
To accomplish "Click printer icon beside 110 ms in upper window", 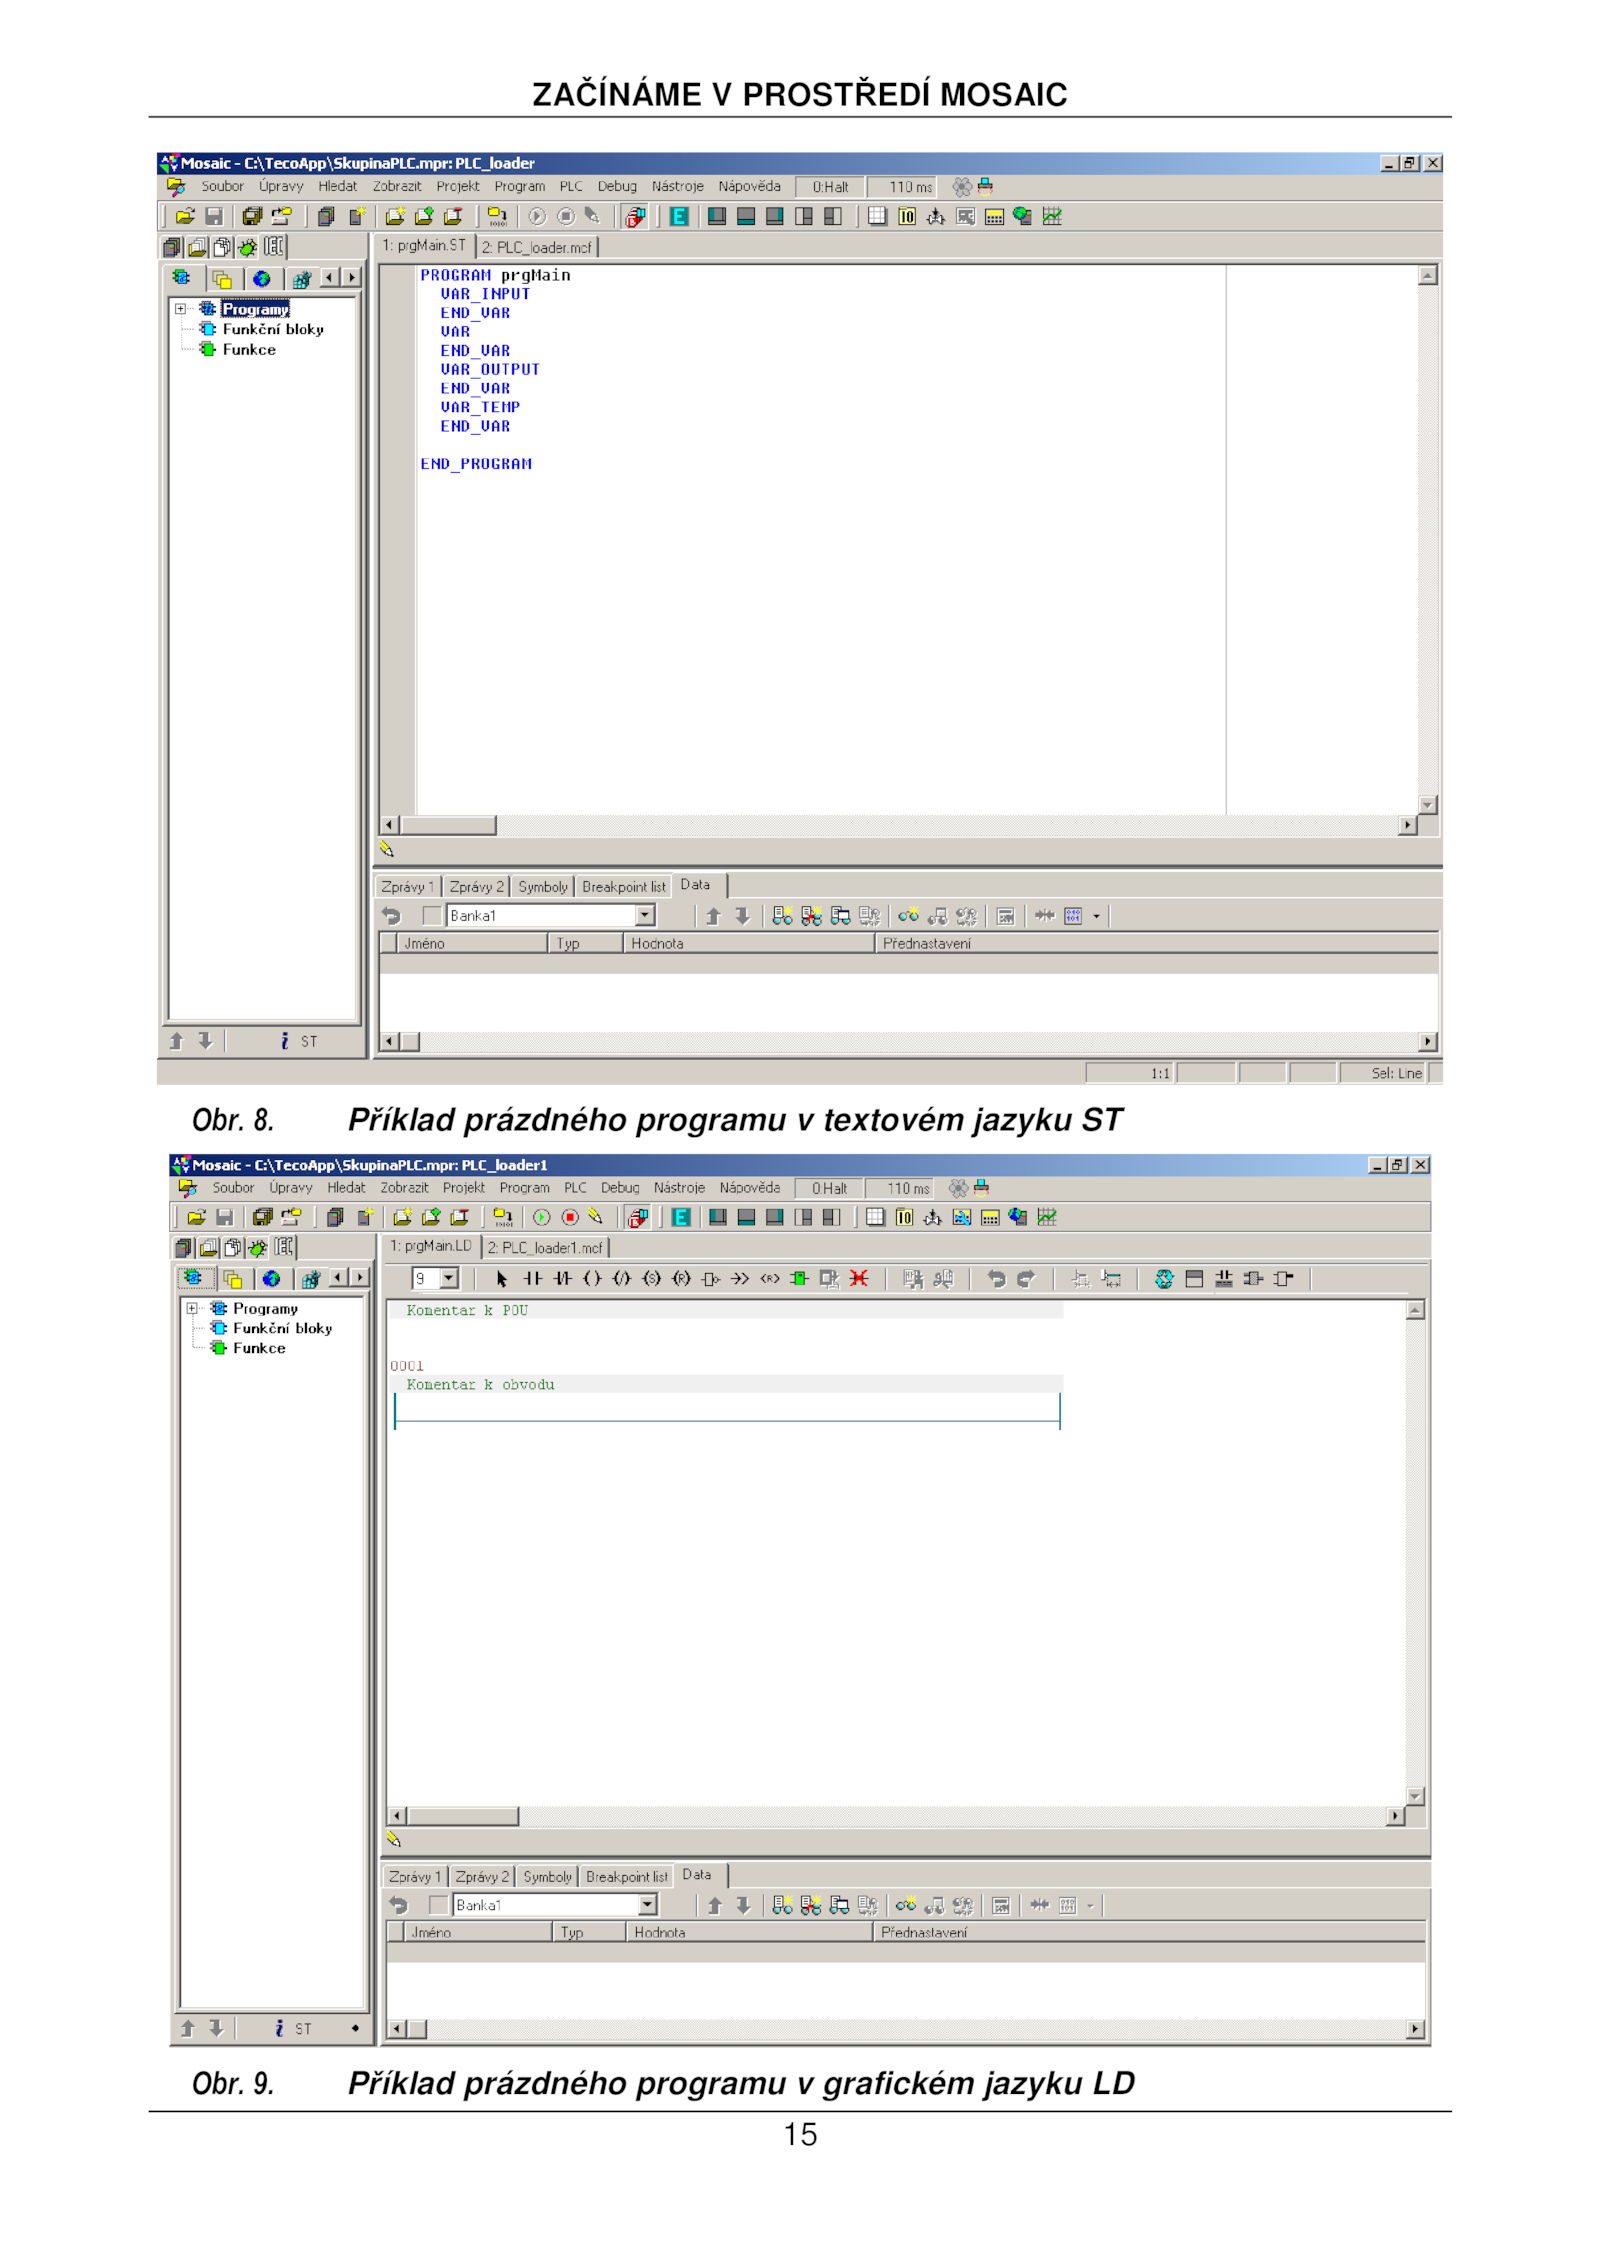I will click(985, 186).
